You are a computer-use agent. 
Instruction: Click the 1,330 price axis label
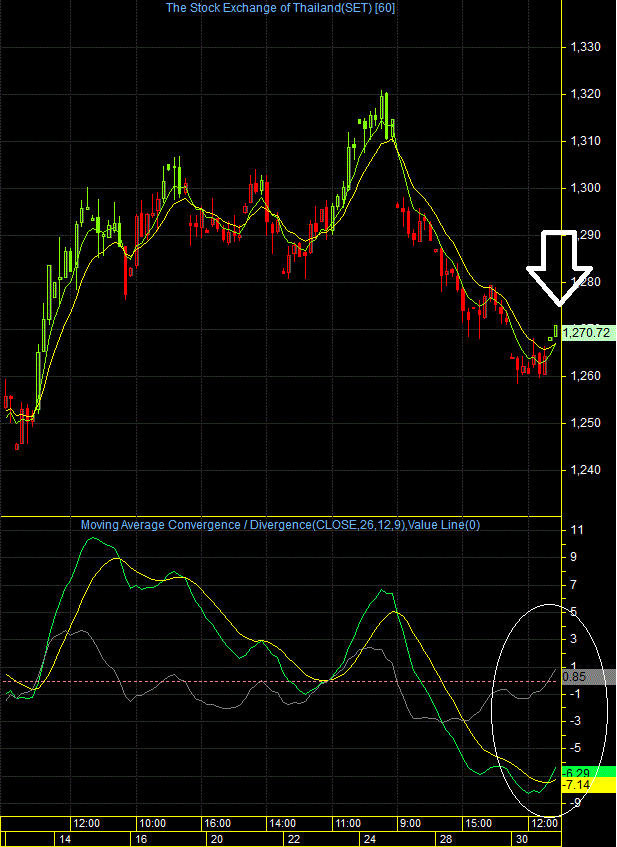pyautogui.click(x=586, y=48)
